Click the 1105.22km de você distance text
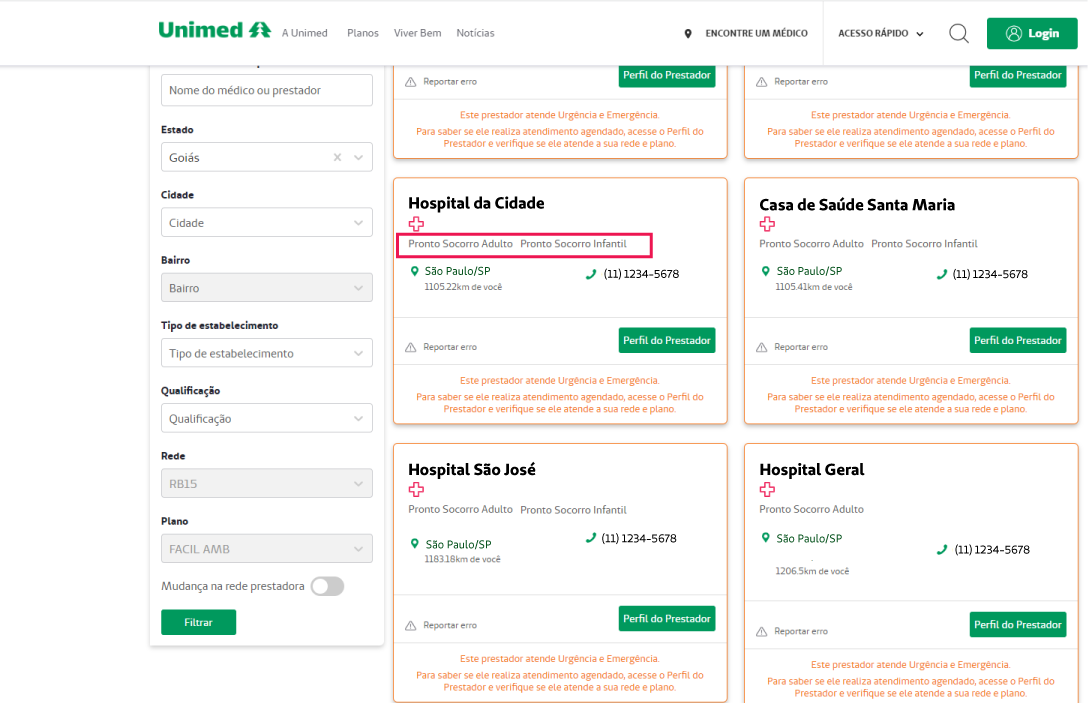This screenshot has height=703, width=1088. click(463, 287)
